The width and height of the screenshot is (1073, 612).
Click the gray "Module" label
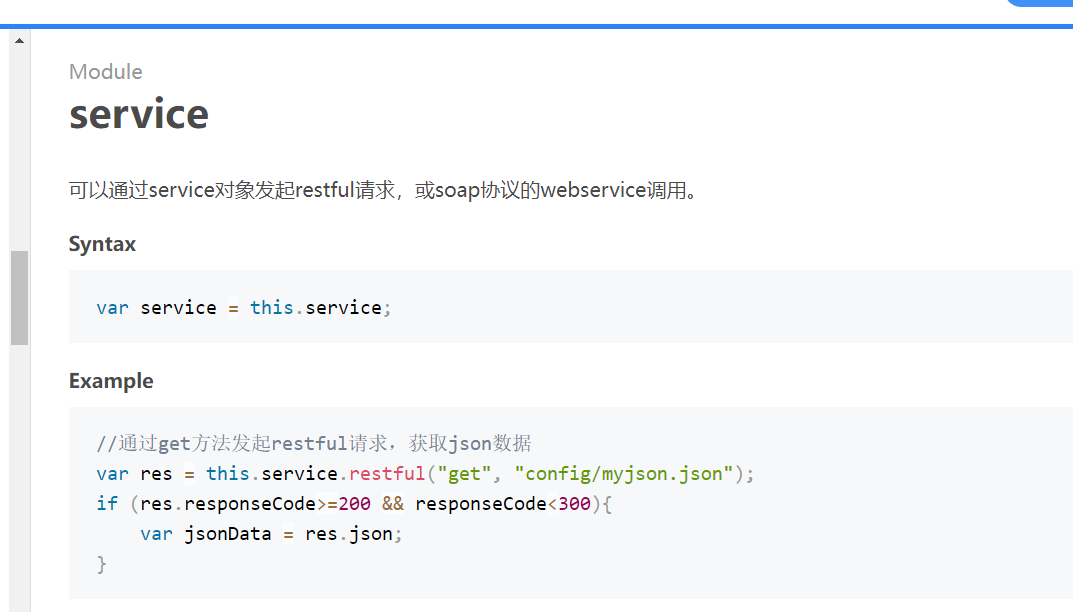click(105, 72)
